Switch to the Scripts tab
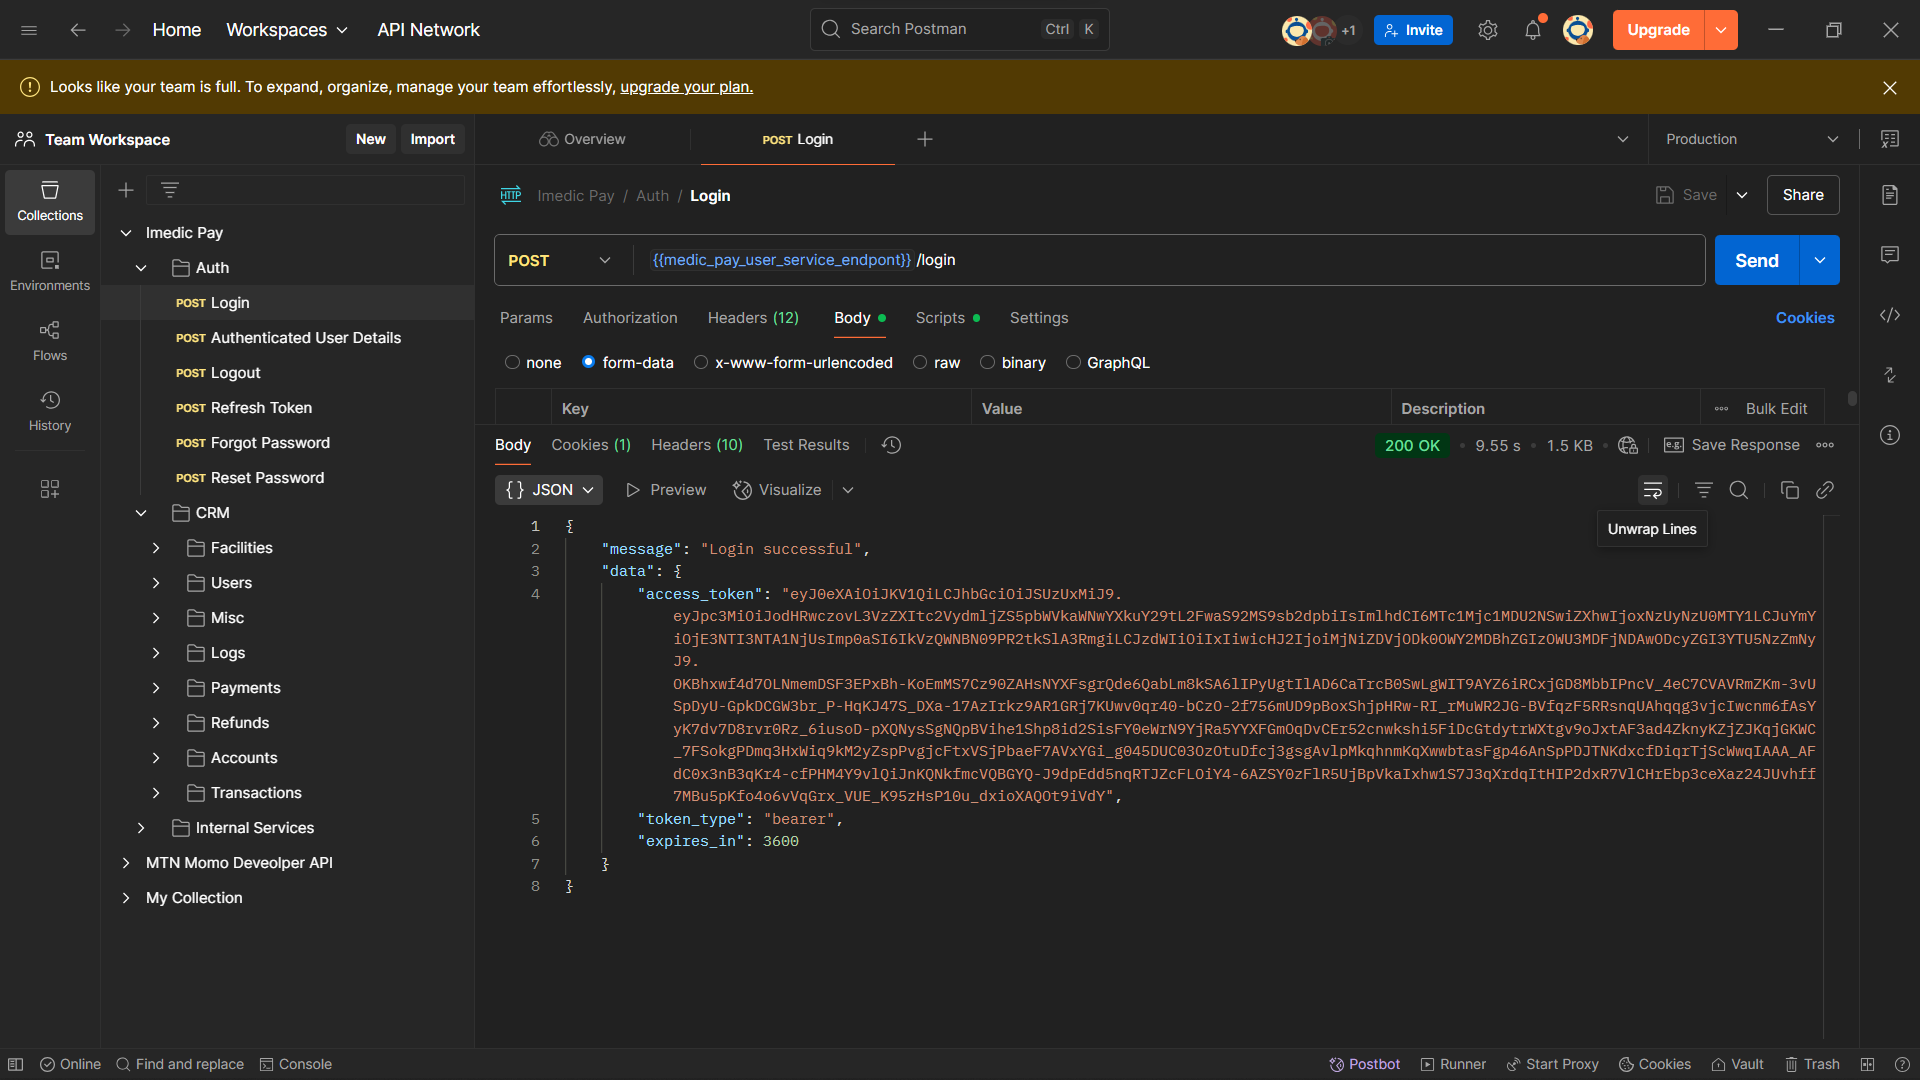The height and width of the screenshot is (1080, 1920). pyautogui.click(x=948, y=318)
